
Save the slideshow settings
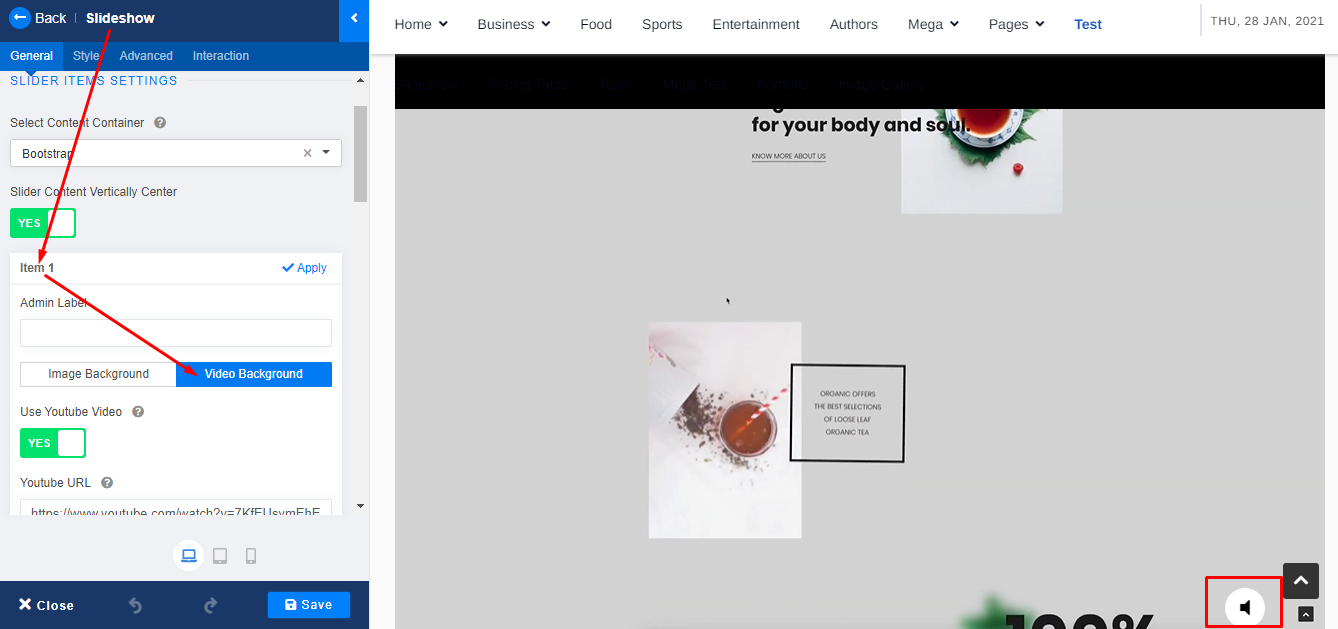[308, 605]
